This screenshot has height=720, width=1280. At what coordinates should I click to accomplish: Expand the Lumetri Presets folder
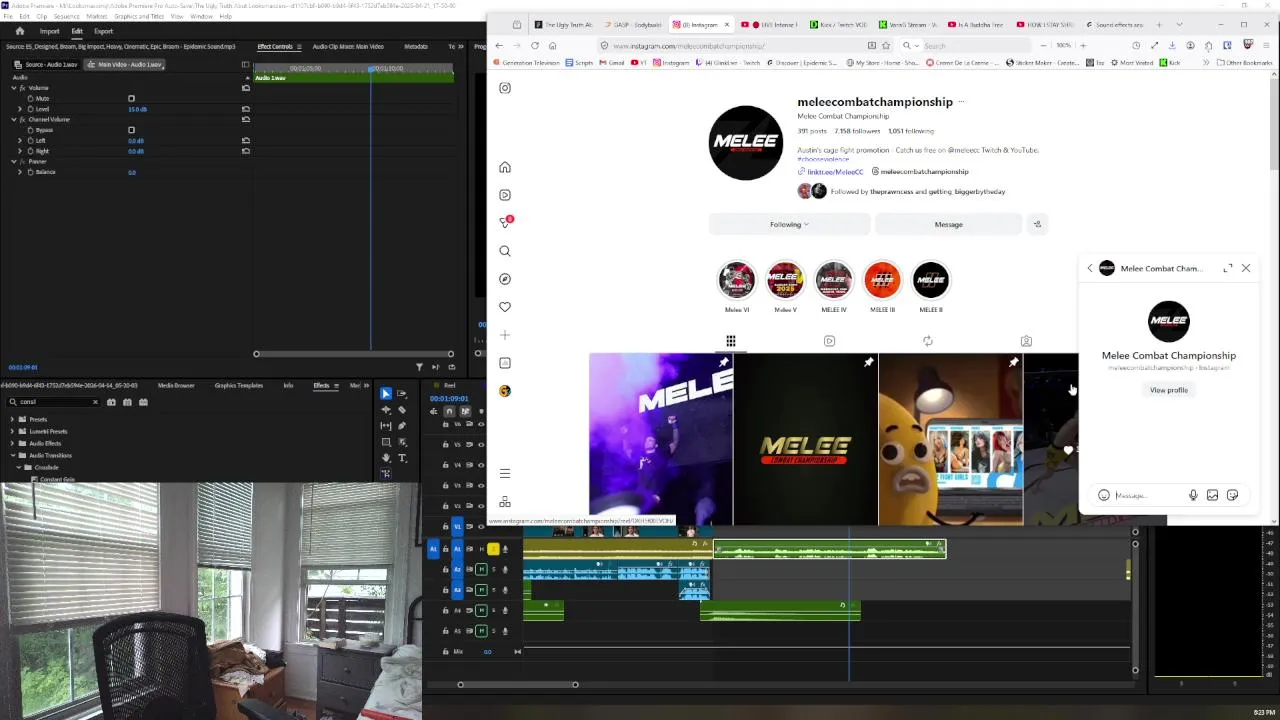point(12,432)
